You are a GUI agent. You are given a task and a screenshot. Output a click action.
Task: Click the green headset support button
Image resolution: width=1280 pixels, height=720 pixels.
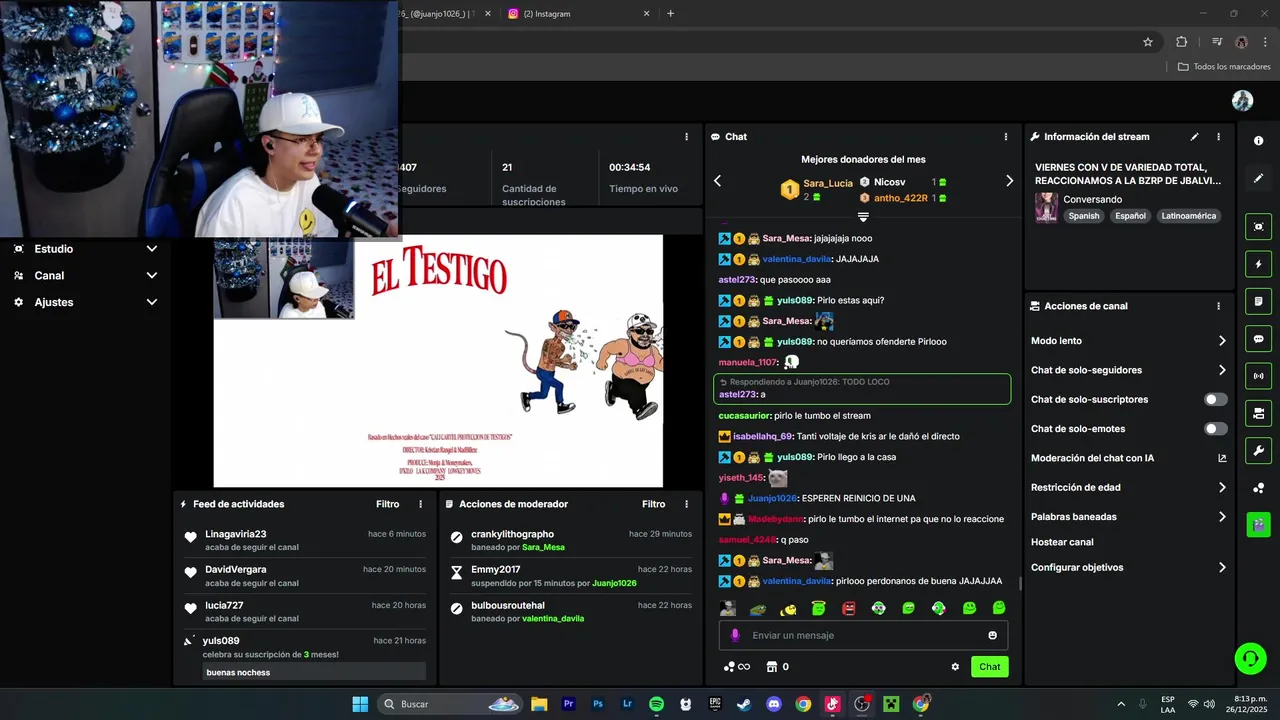[x=1250, y=658]
